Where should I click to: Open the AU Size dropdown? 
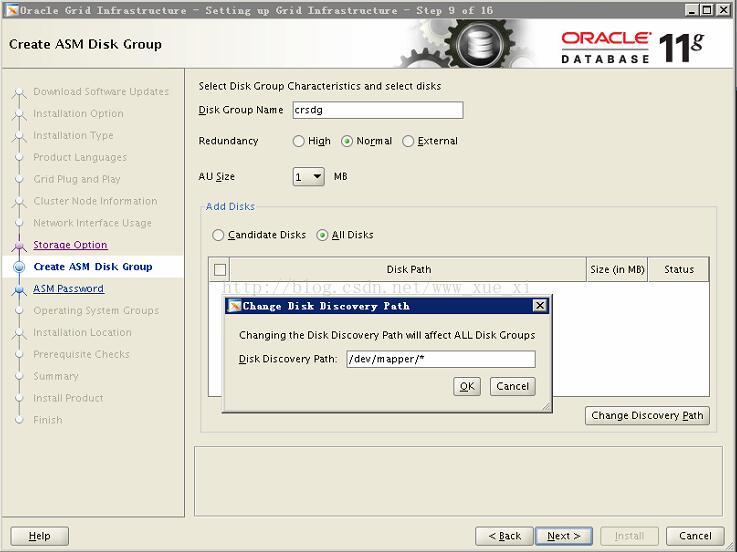click(308, 177)
